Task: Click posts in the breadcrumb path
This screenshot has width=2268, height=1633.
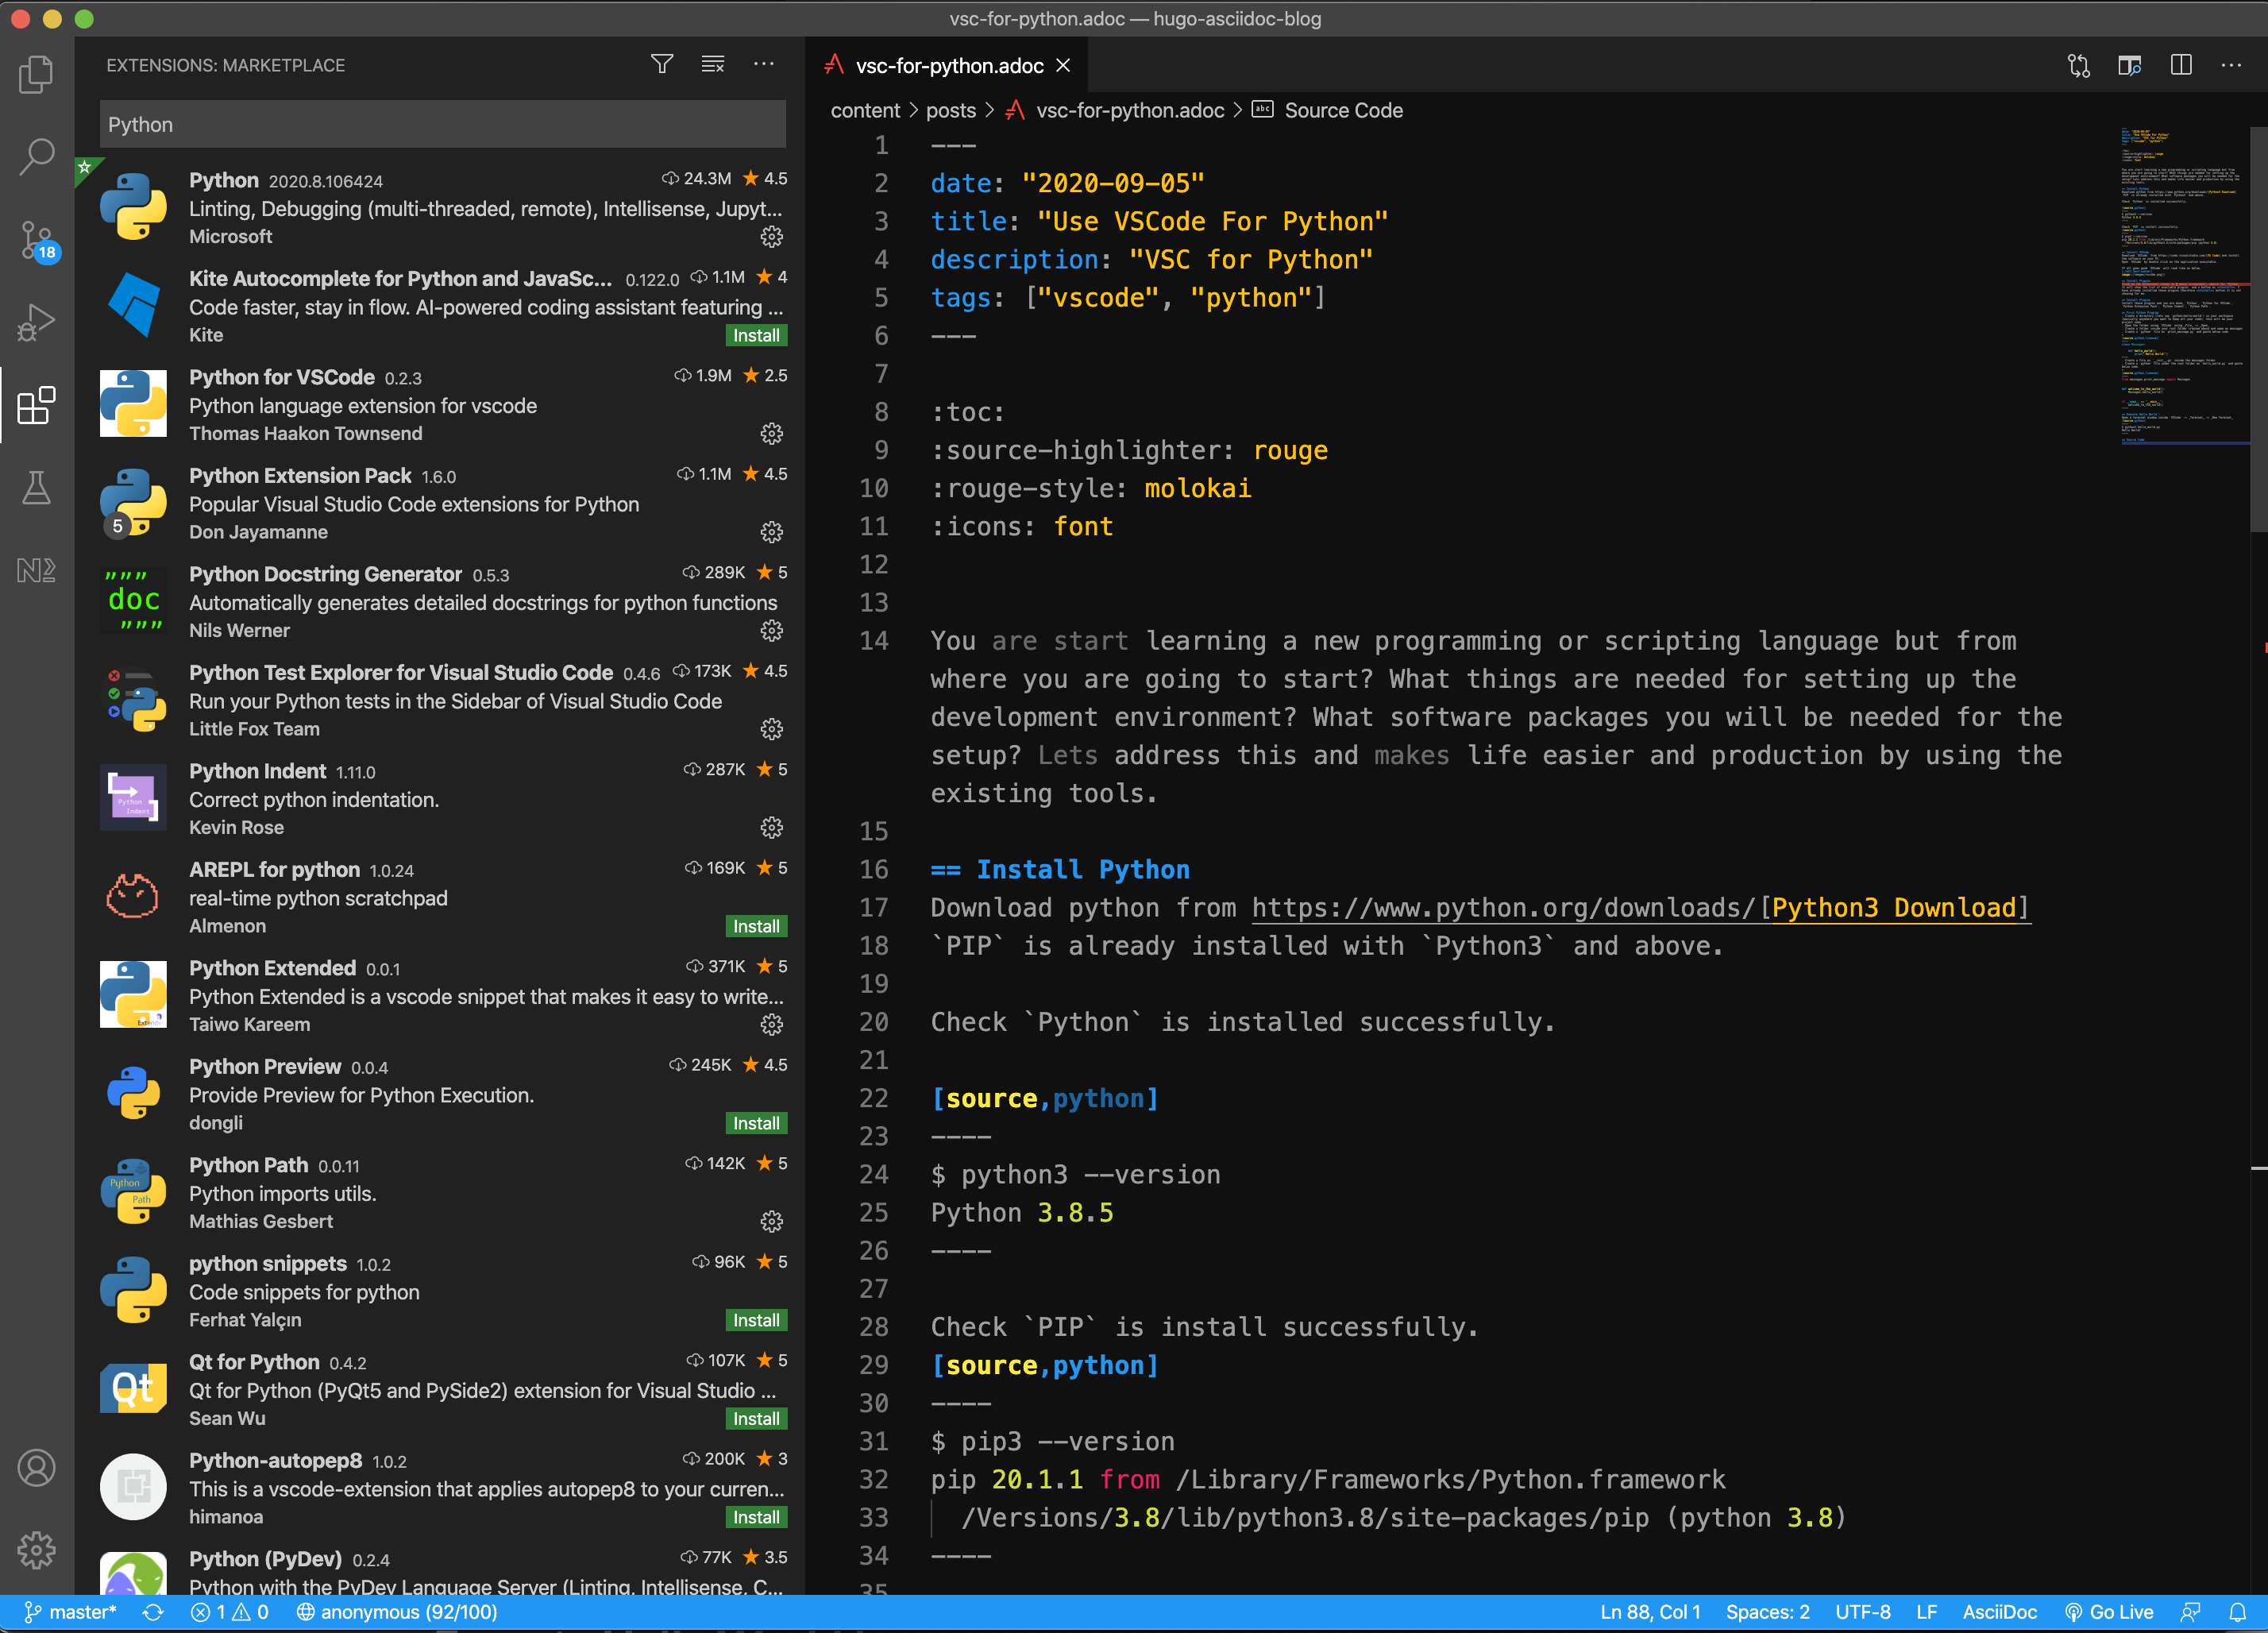Action: coord(950,111)
